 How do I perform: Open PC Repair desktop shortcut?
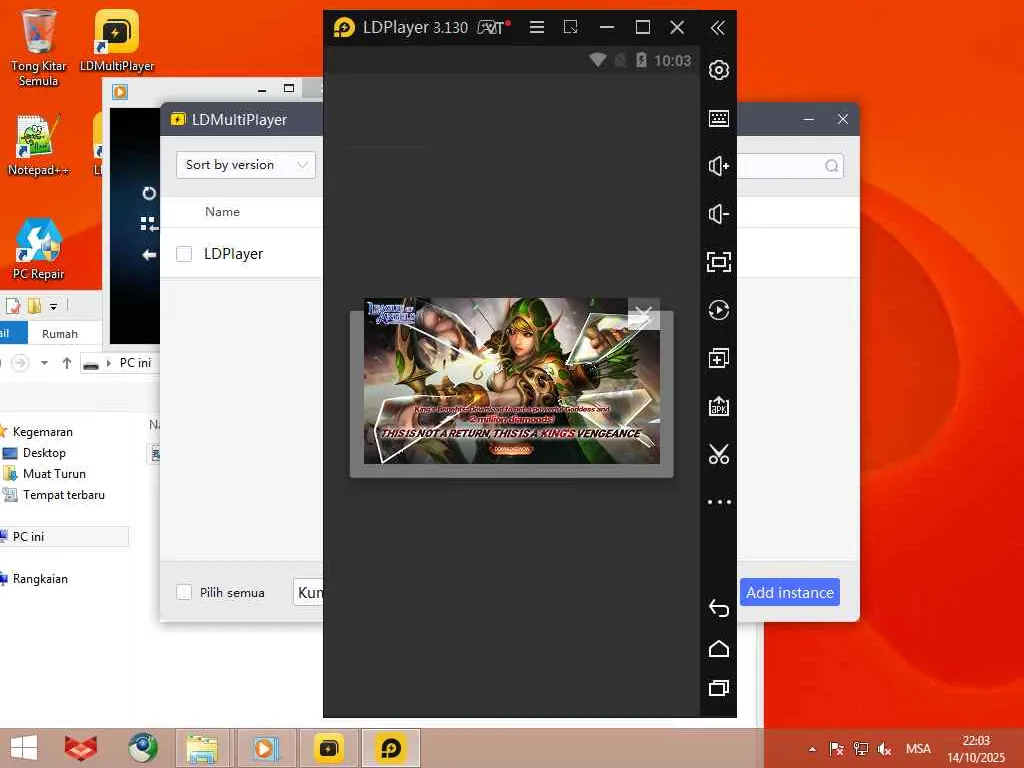pyautogui.click(x=38, y=249)
